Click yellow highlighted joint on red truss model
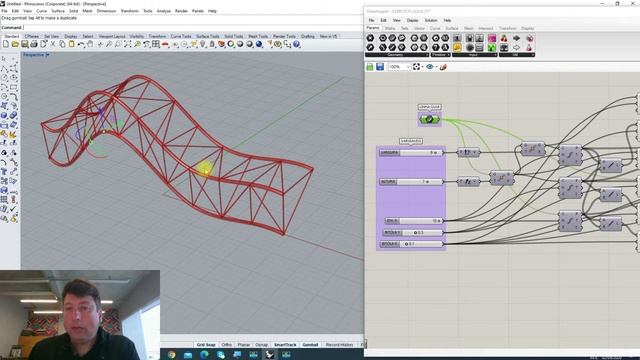The height and width of the screenshot is (360, 640). (x=205, y=168)
